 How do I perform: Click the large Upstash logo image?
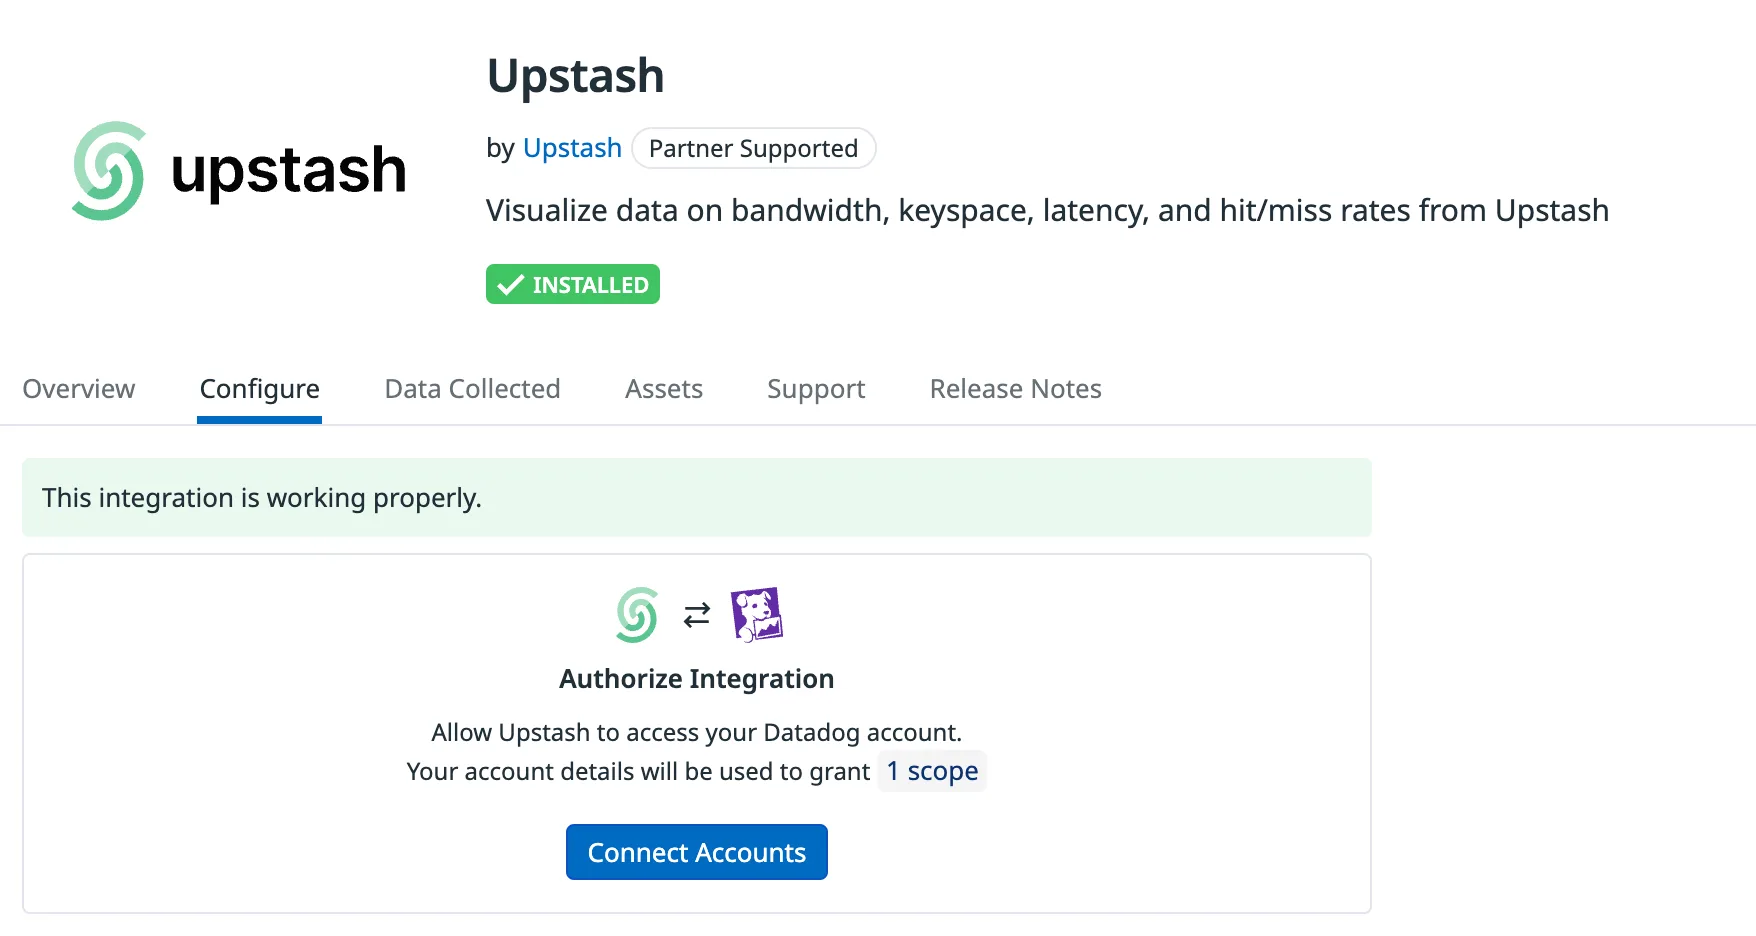click(239, 171)
